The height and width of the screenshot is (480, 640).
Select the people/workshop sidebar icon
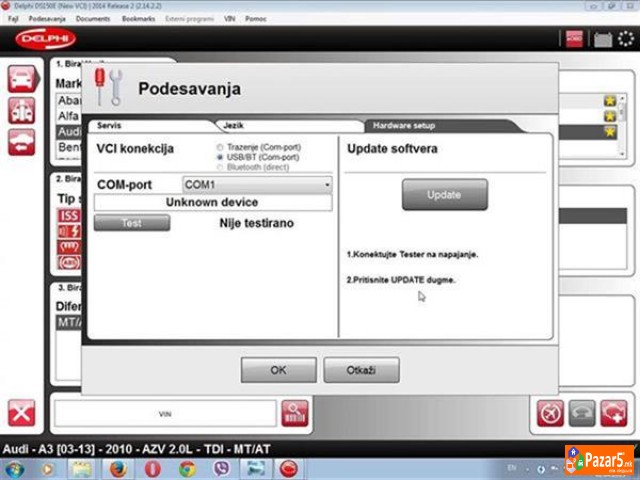22,111
